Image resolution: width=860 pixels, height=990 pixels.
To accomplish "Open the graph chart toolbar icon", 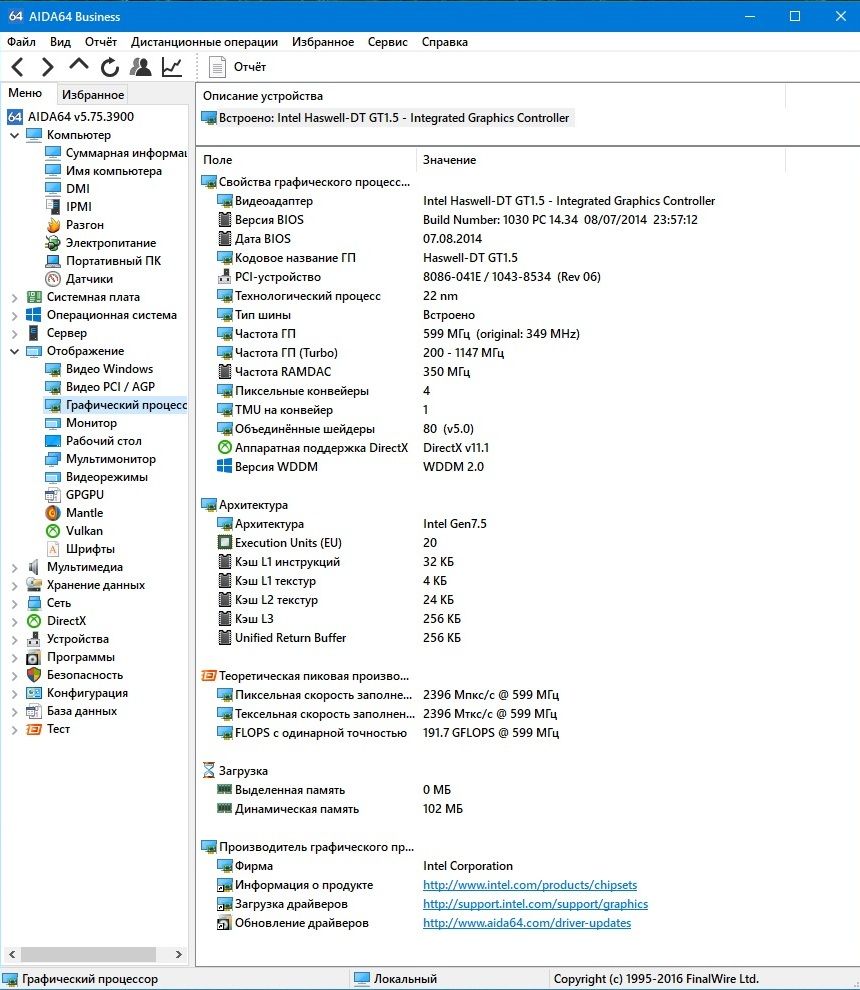I will [x=172, y=67].
